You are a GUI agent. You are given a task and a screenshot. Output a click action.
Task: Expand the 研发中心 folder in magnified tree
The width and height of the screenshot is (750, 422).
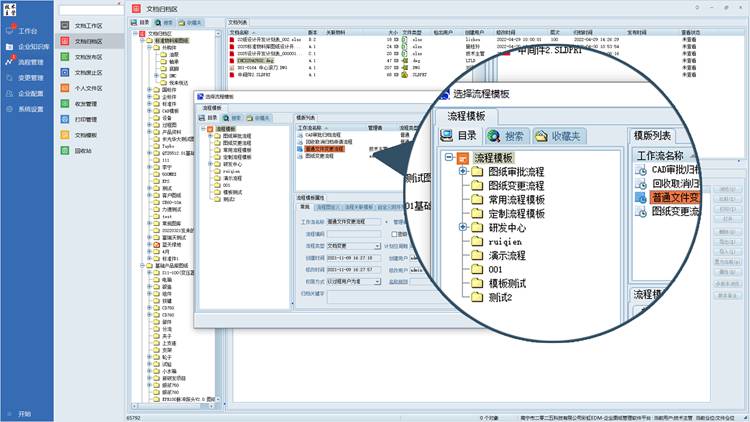click(464, 227)
